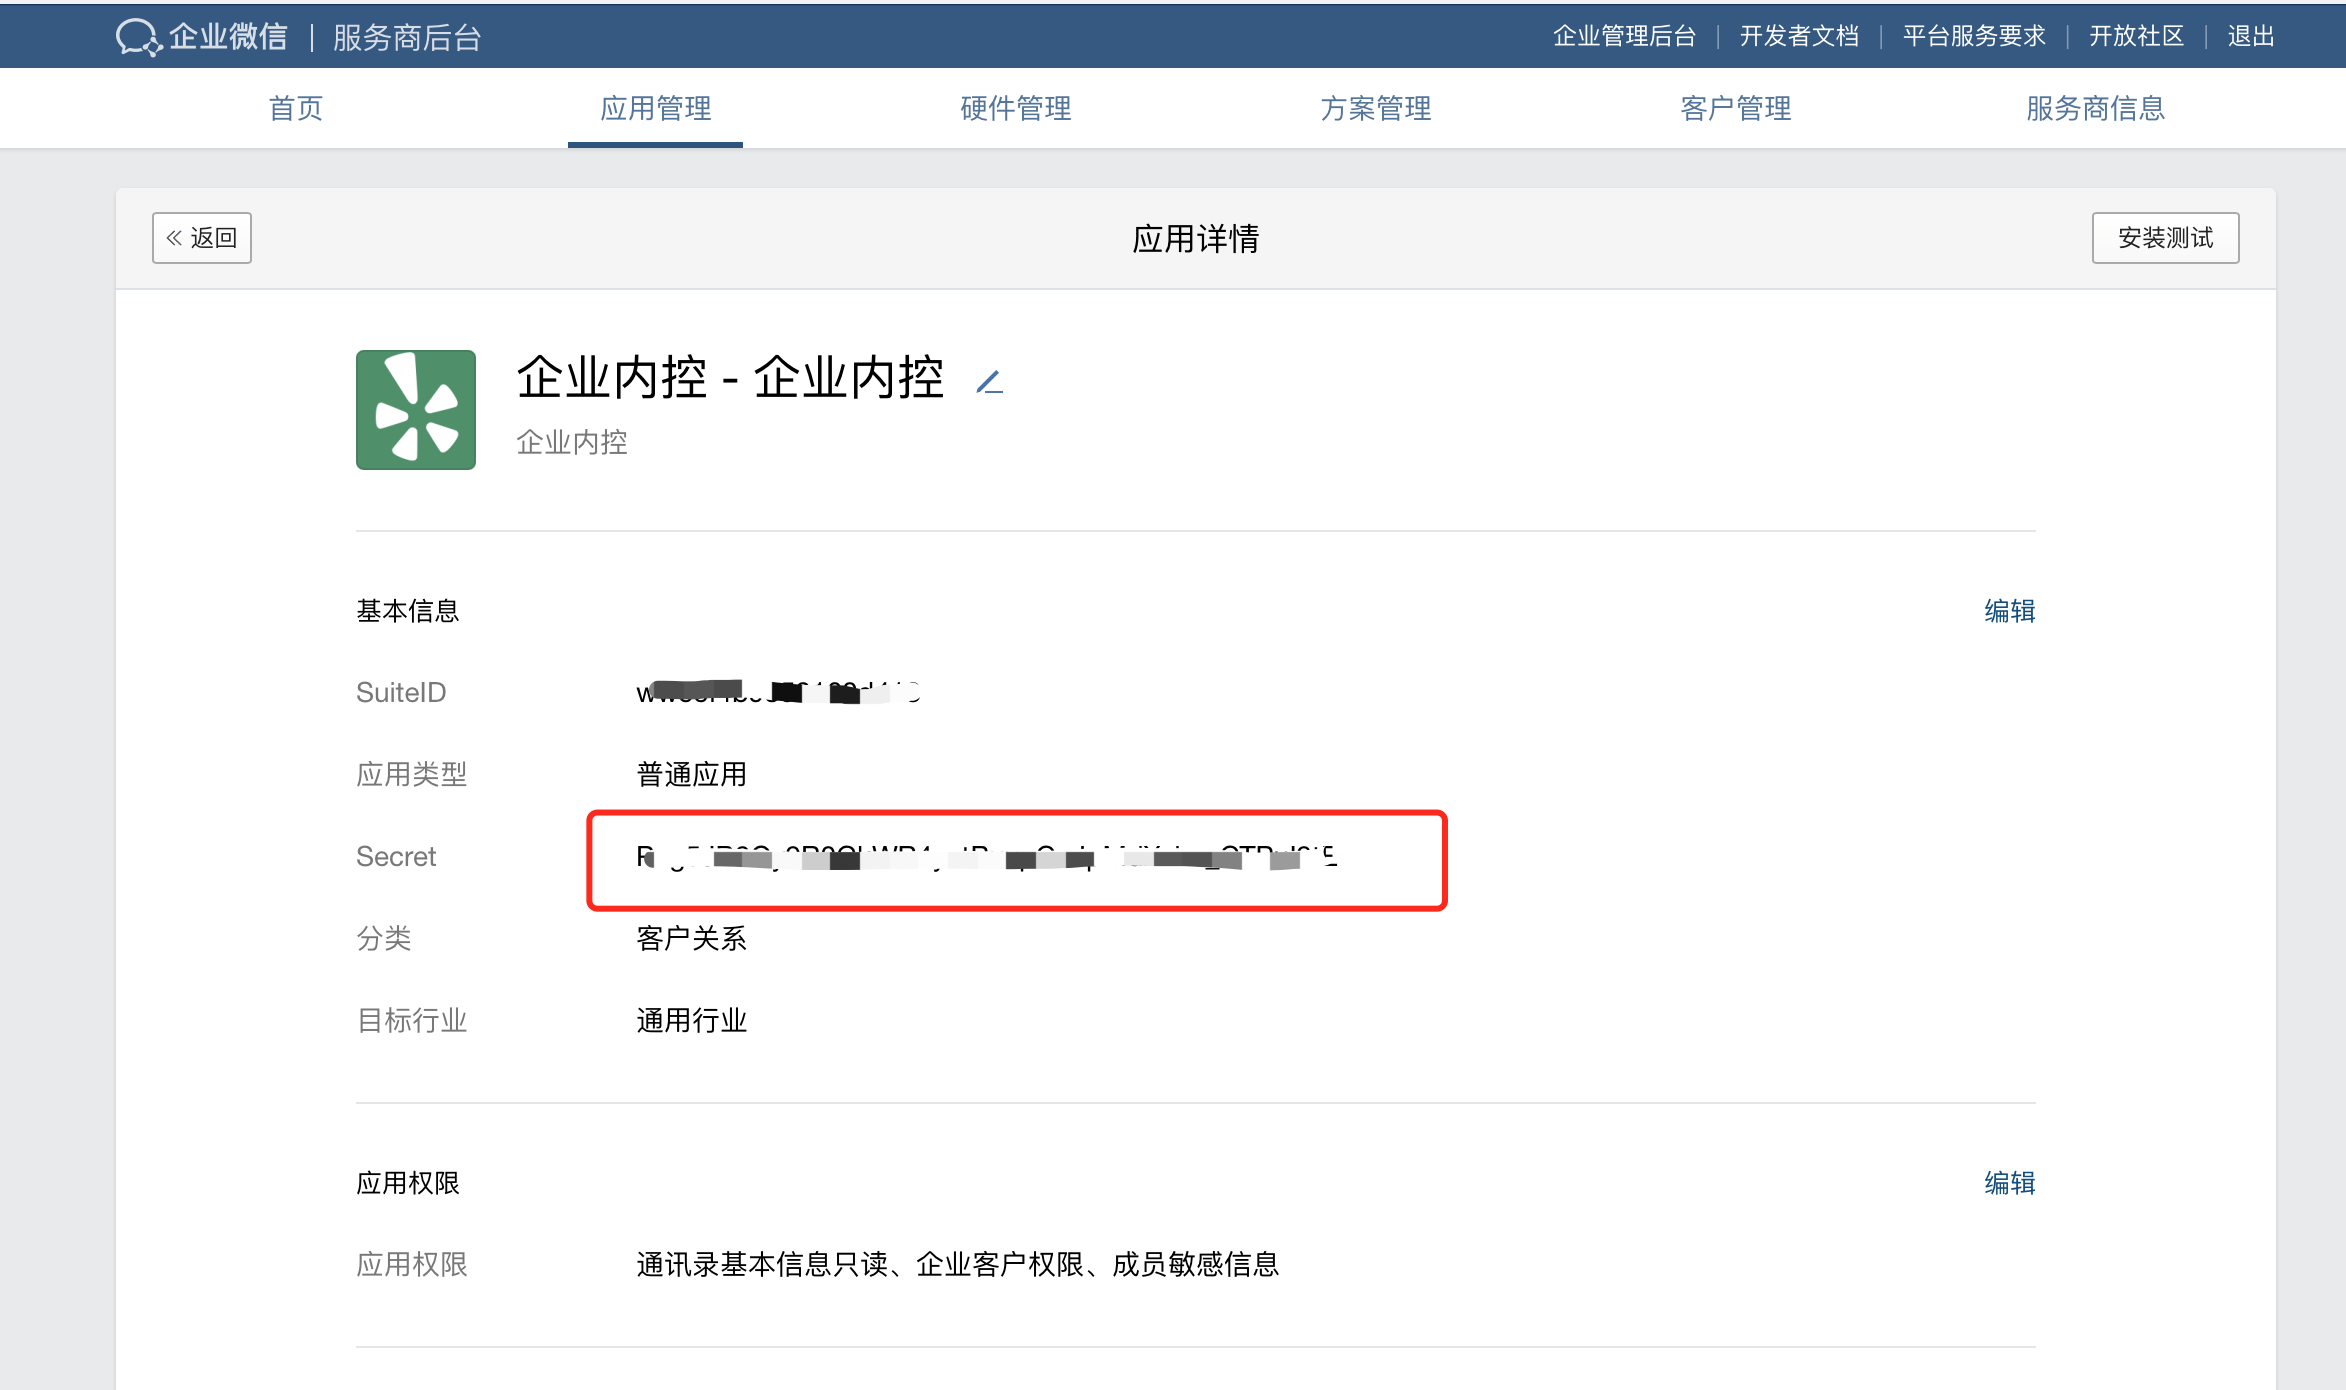Open the 硬件管理 tab
This screenshot has height=1390, width=2346.
[1015, 108]
